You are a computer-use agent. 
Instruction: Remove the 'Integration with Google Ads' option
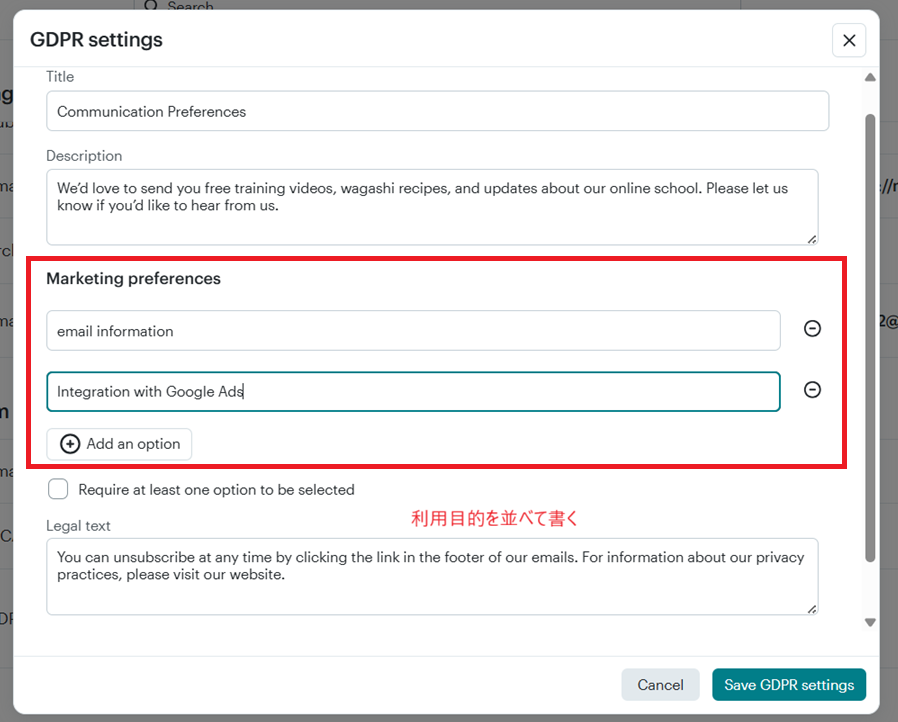pos(813,390)
